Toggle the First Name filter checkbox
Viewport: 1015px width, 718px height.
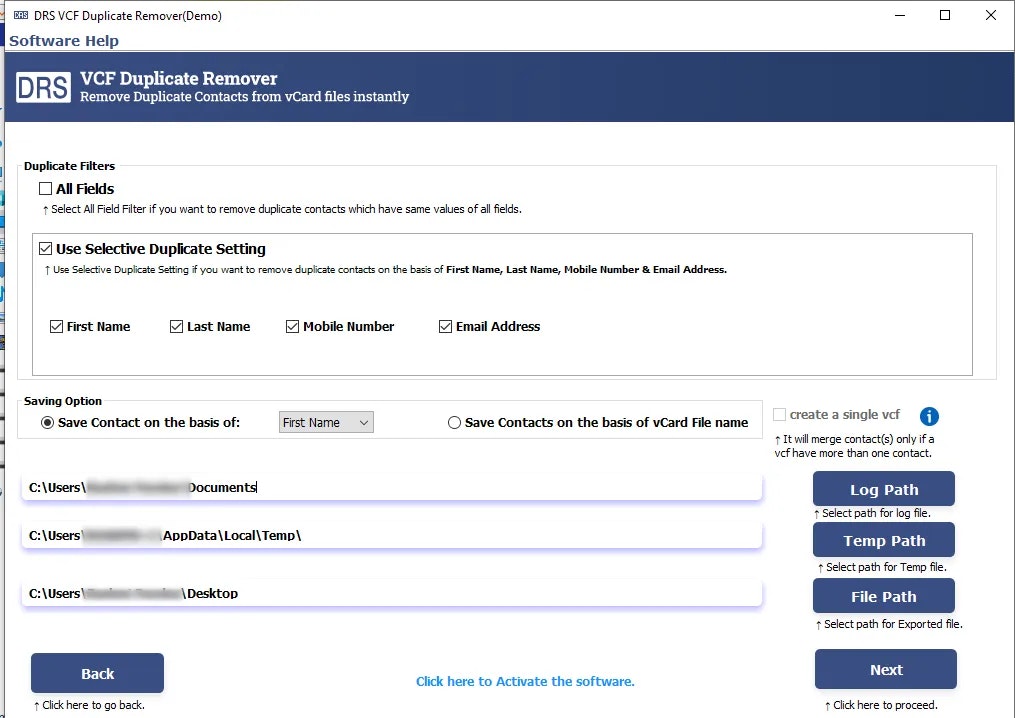tap(56, 326)
